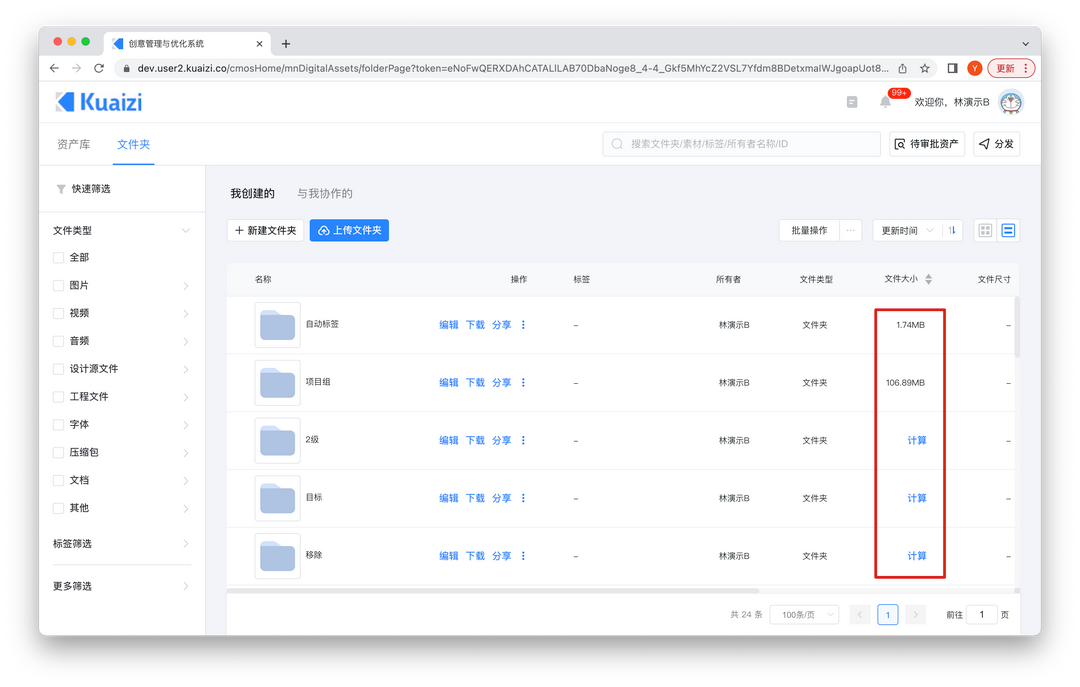Collapse the 文件类型 section
Image resolution: width=1080 pixels, height=687 pixels.
coord(185,231)
